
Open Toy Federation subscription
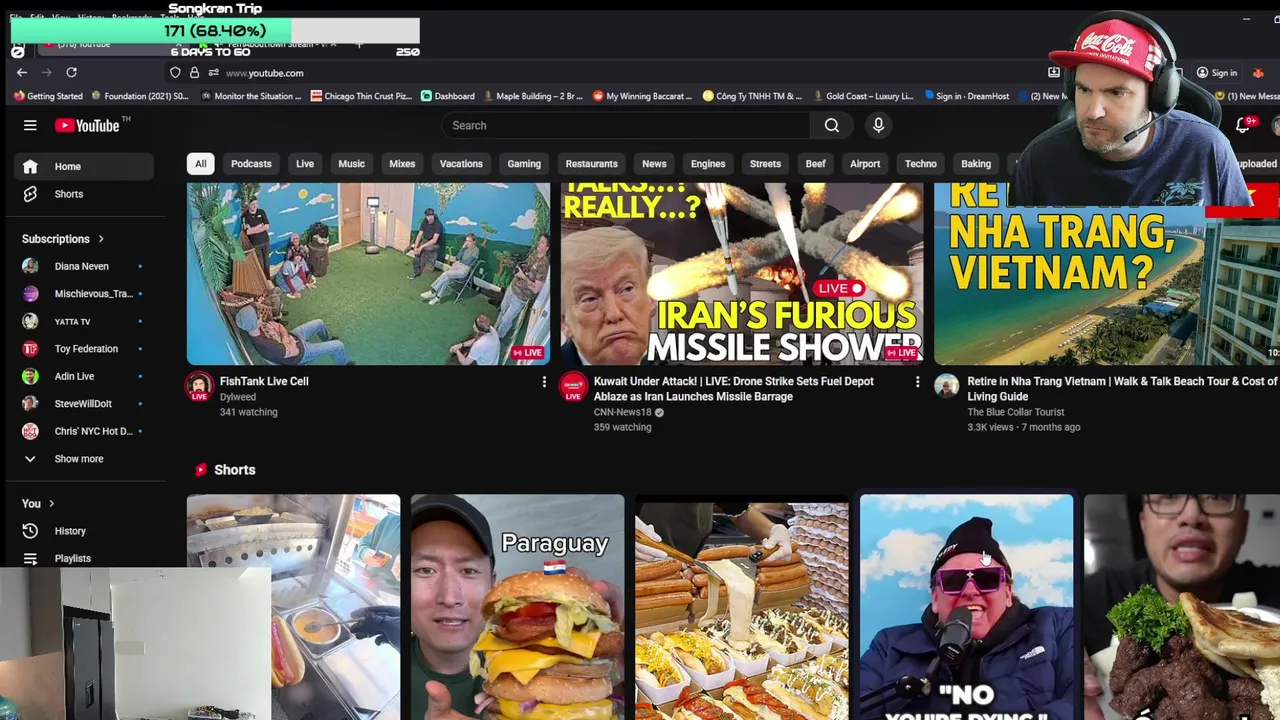tap(84, 349)
